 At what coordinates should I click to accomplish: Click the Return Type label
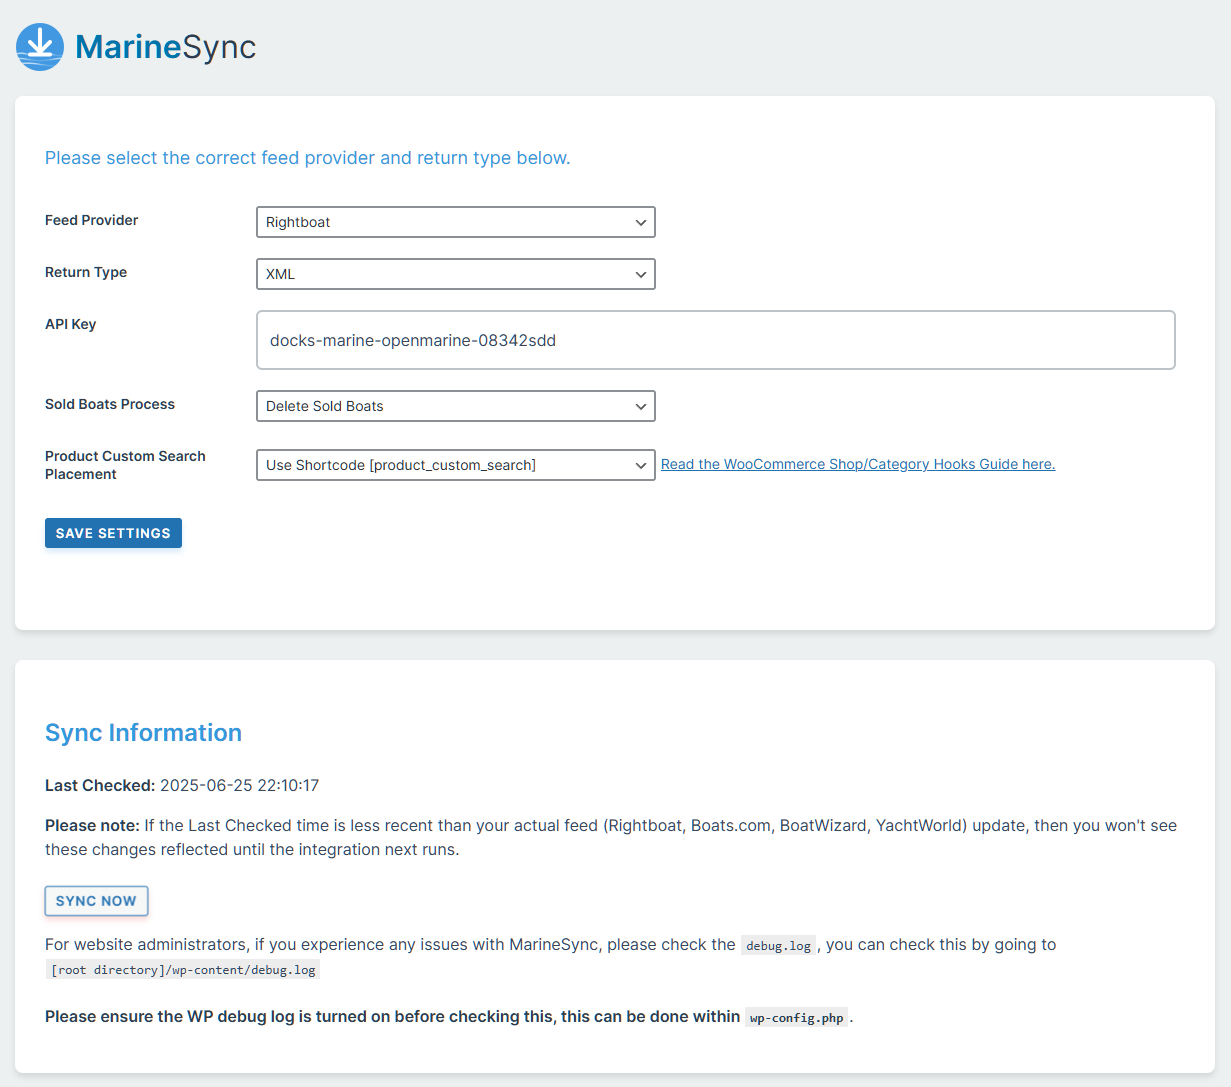pyautogui.click(x=86, y=272)
